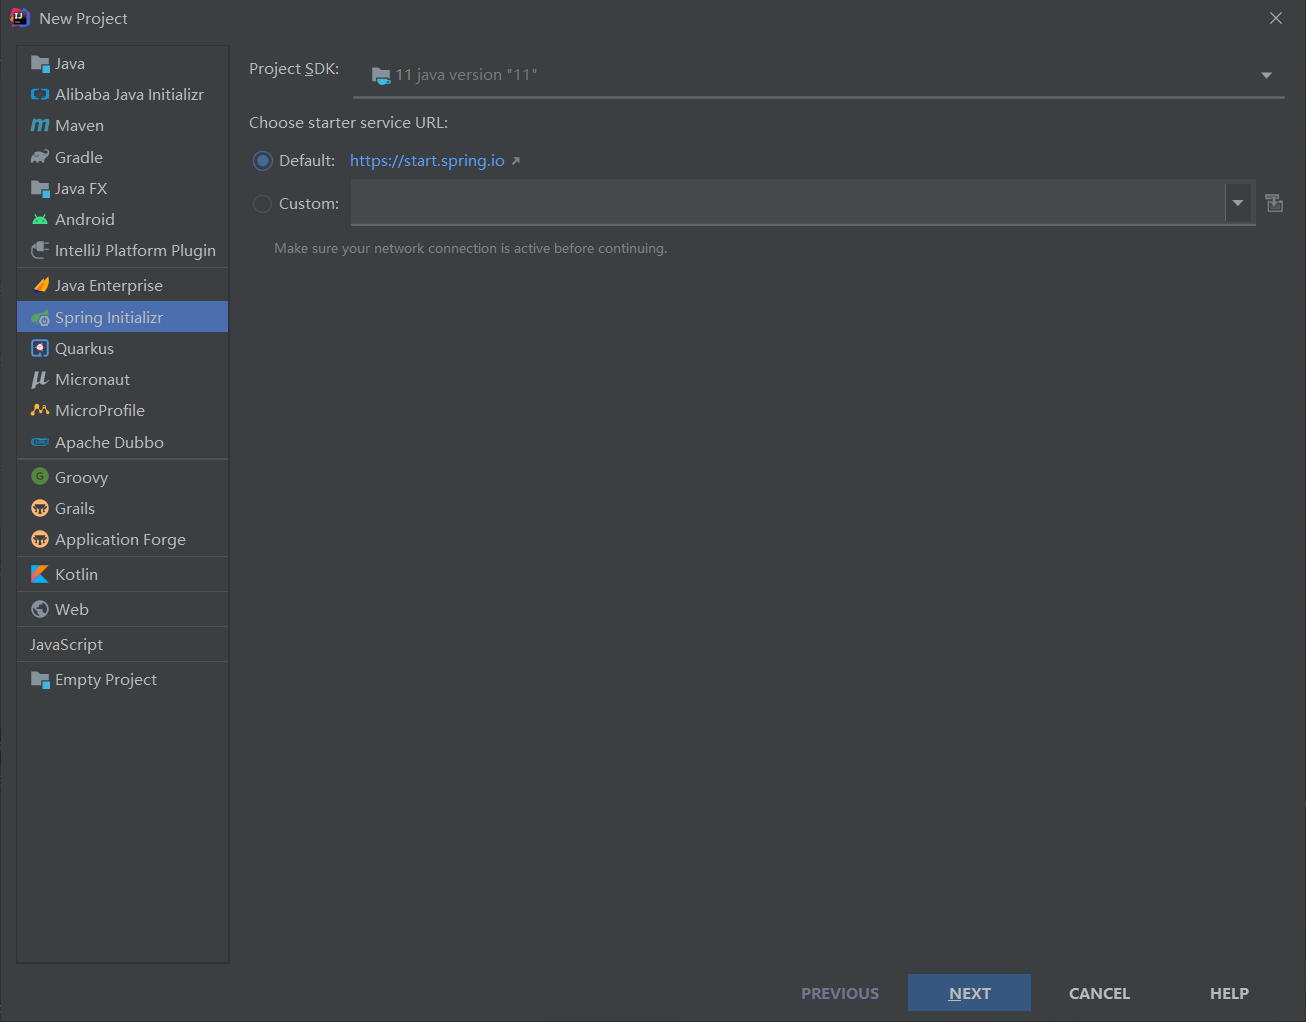Click the manage custom URLs icon

(x=1274, y=203)
